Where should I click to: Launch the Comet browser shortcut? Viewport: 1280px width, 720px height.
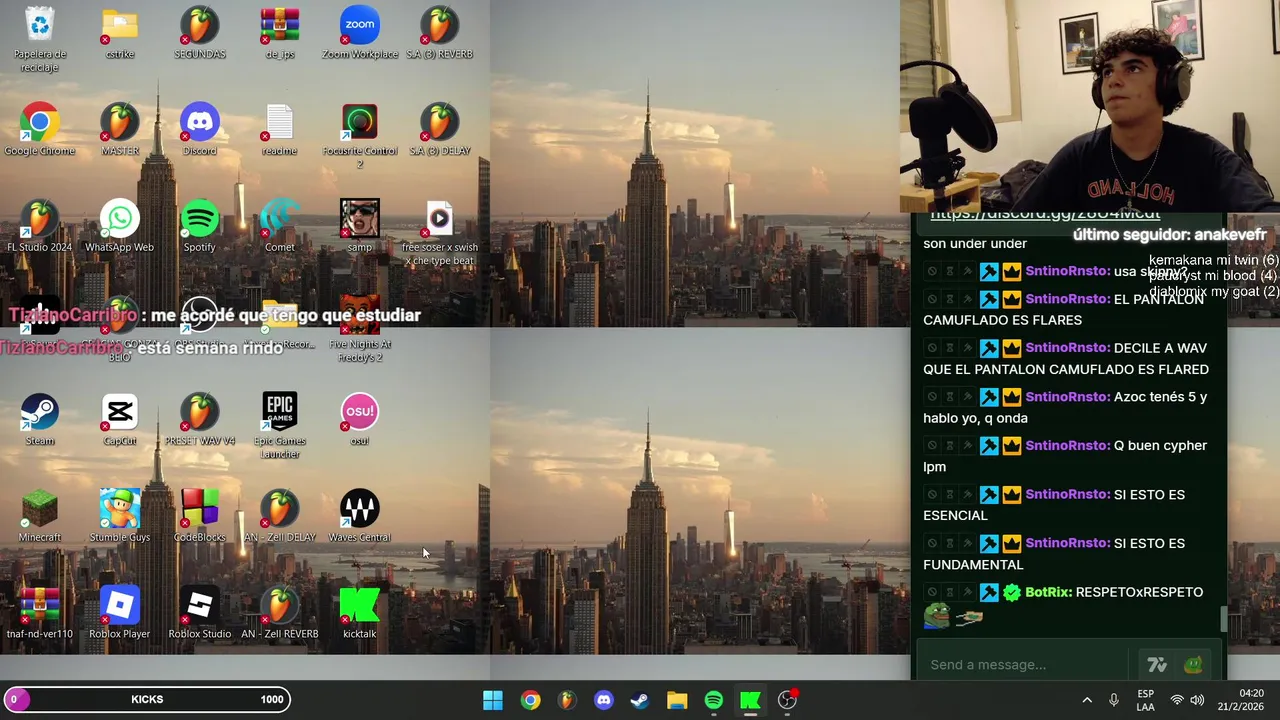(x=280, y=226)
